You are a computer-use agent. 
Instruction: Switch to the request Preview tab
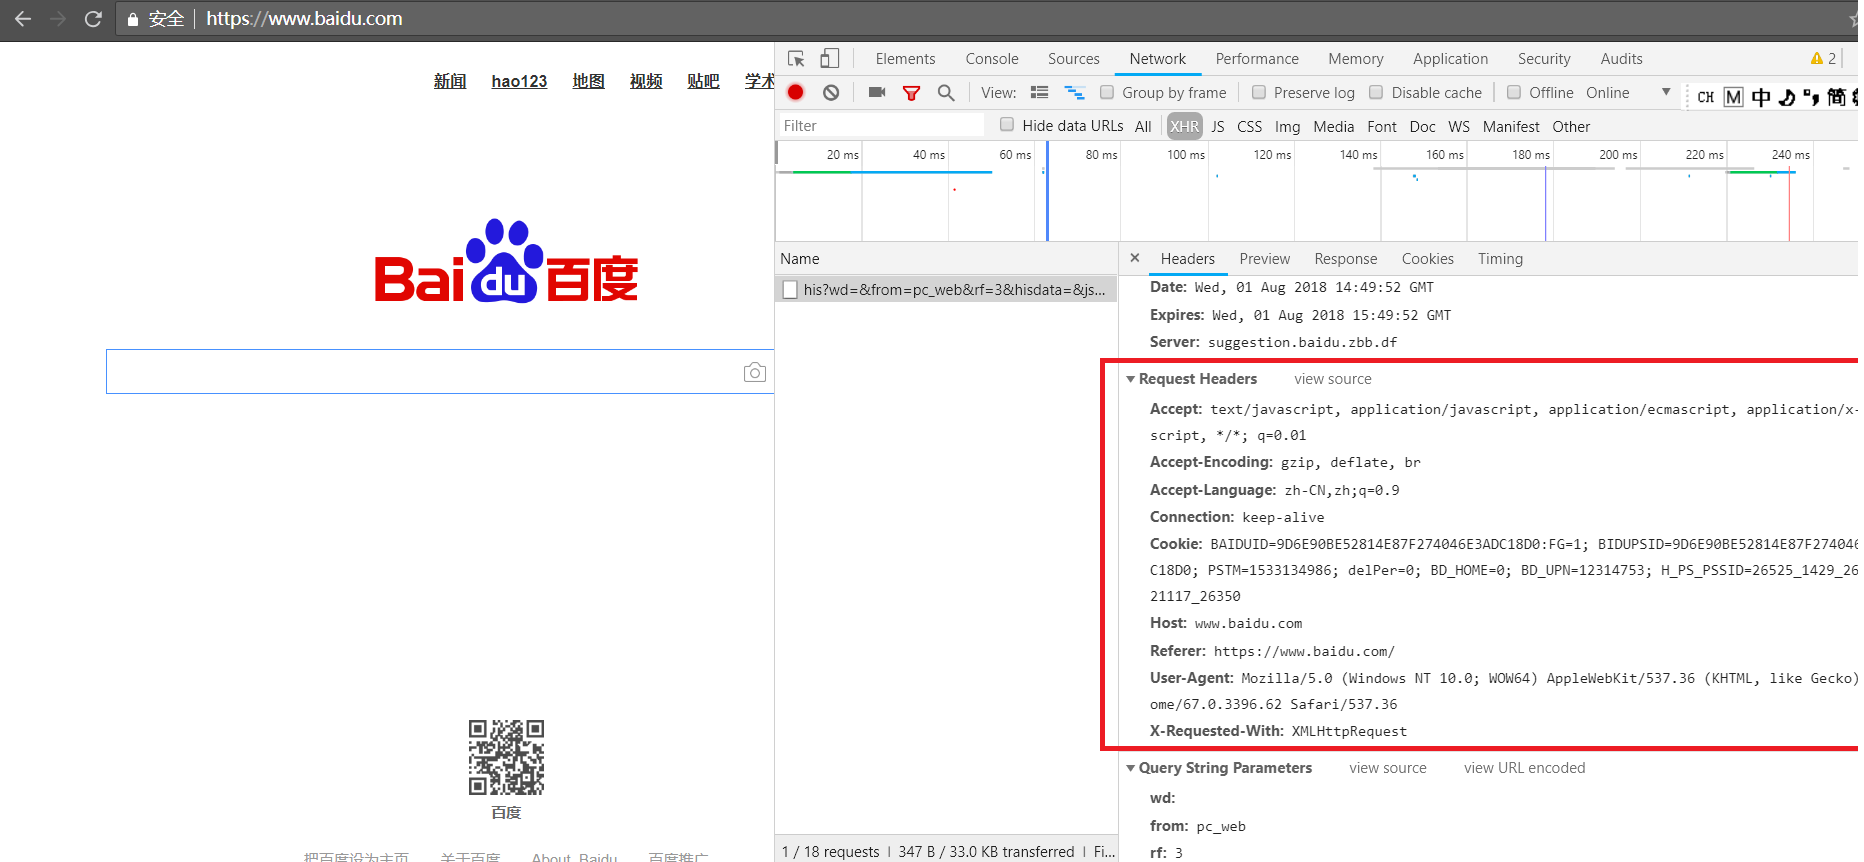point(1265,259)
